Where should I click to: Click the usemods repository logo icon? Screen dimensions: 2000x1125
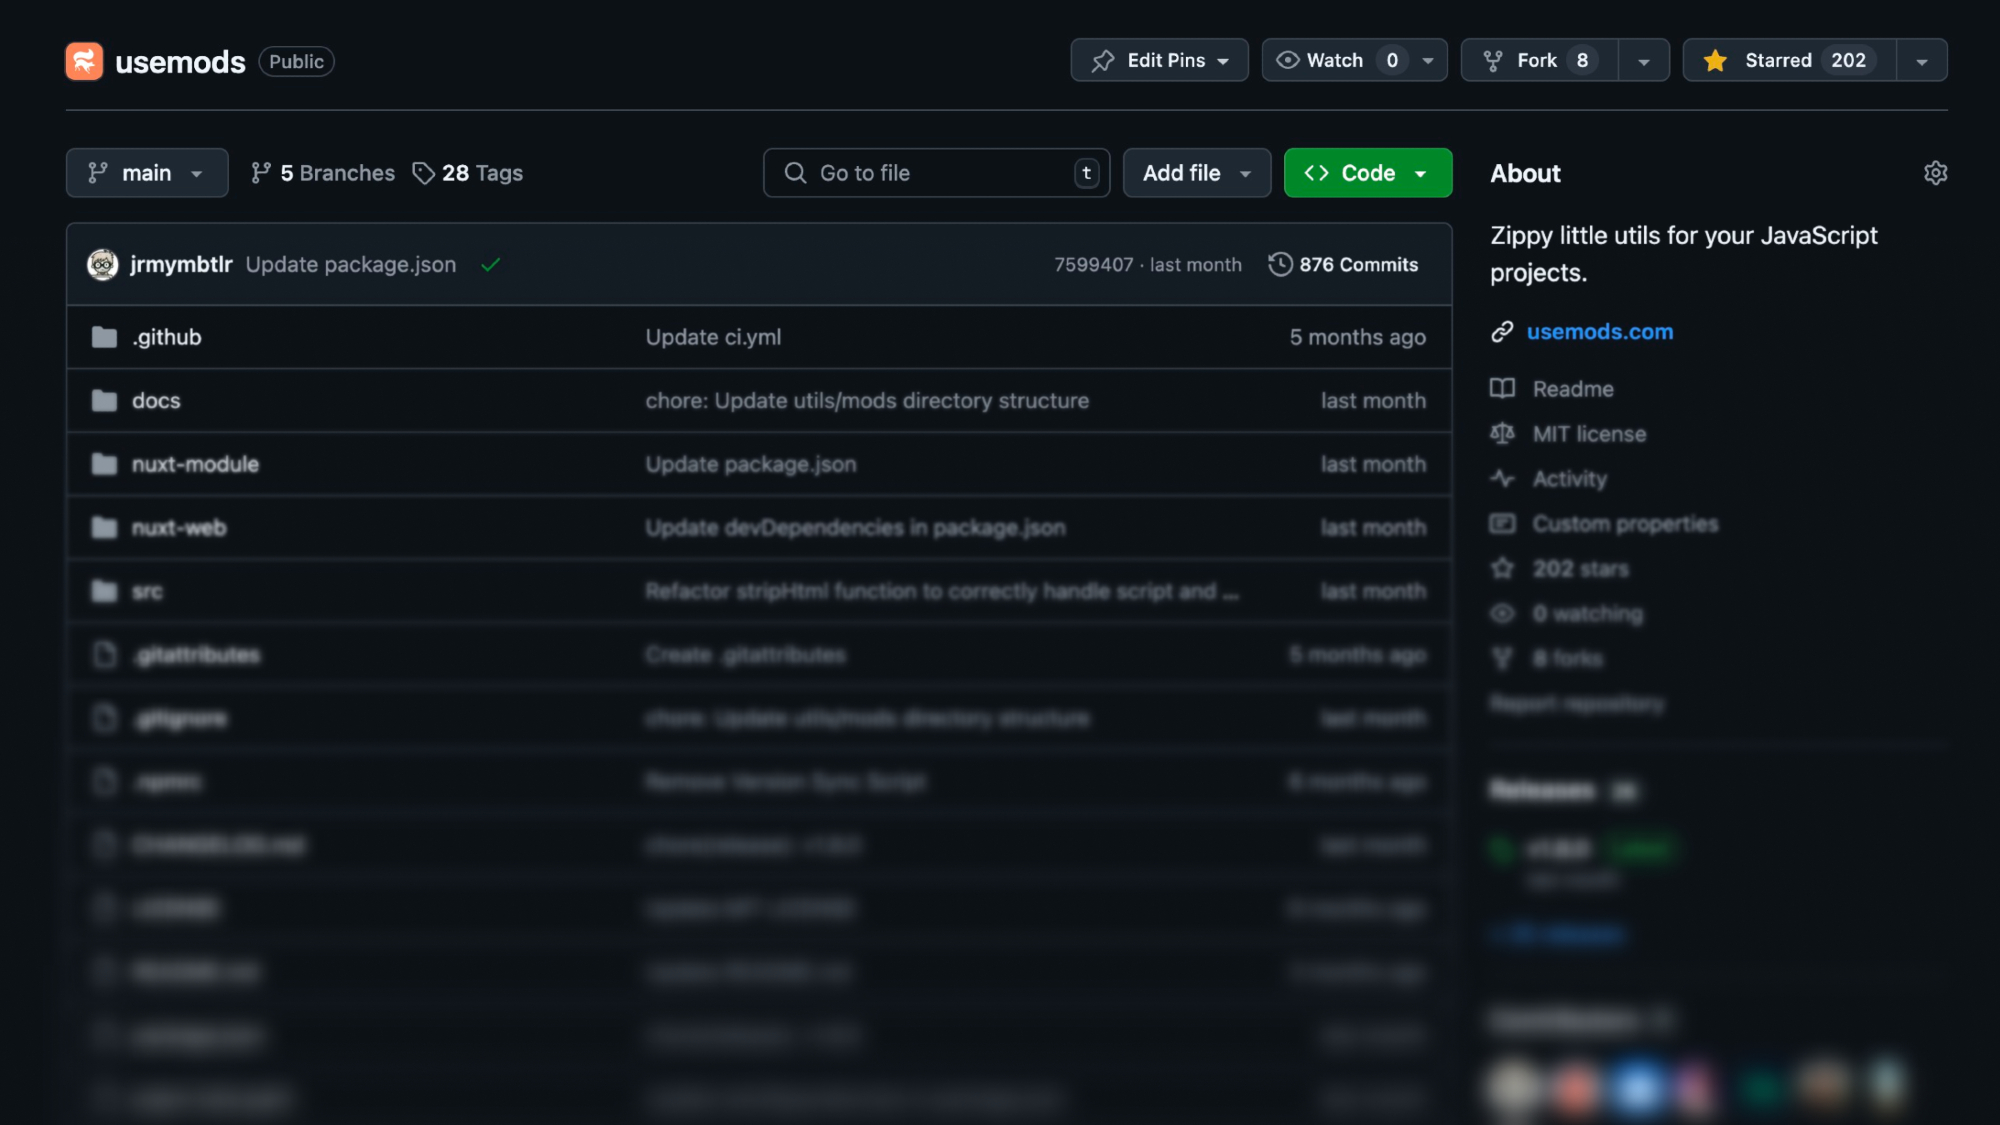point(84,61)
